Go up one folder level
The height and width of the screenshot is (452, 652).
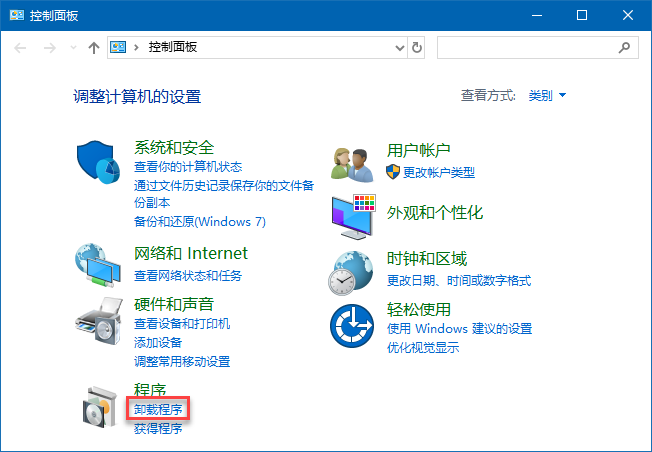pyautogui.click(x=94, y=48)
